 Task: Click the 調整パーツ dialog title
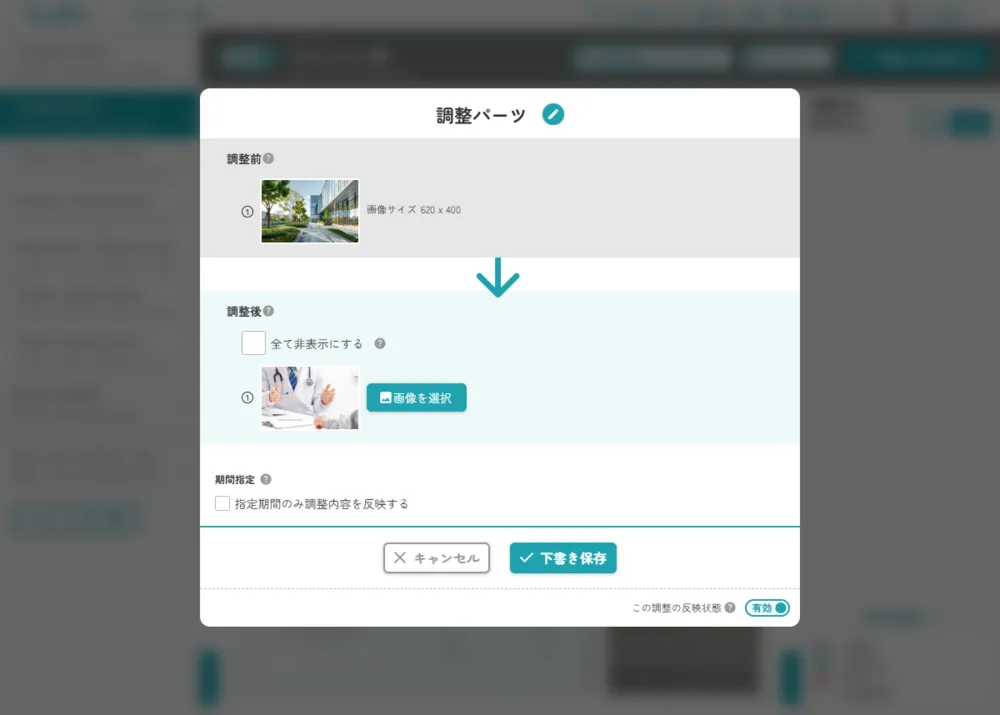coord(481,115)
